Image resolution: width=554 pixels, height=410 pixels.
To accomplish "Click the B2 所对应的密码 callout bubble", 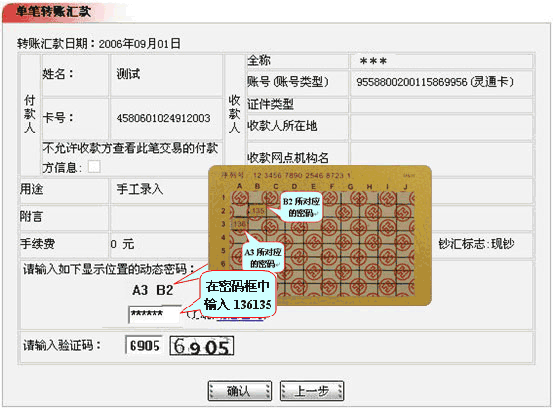I will (x=301, y=207).
